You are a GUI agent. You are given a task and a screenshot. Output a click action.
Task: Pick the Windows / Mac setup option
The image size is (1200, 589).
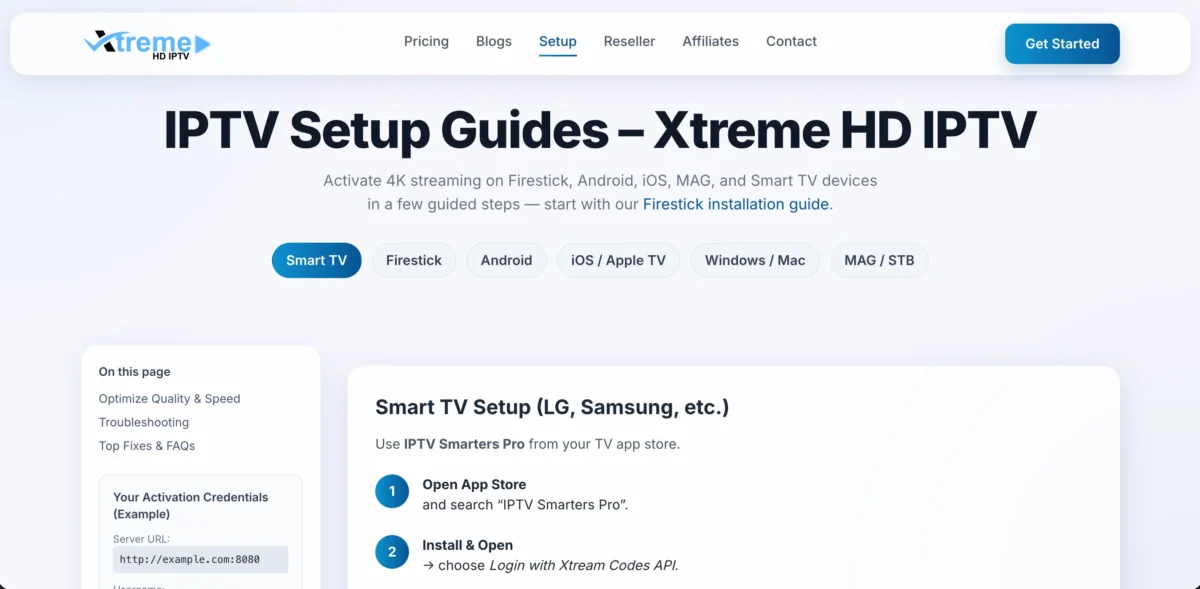tap(754, 260)
